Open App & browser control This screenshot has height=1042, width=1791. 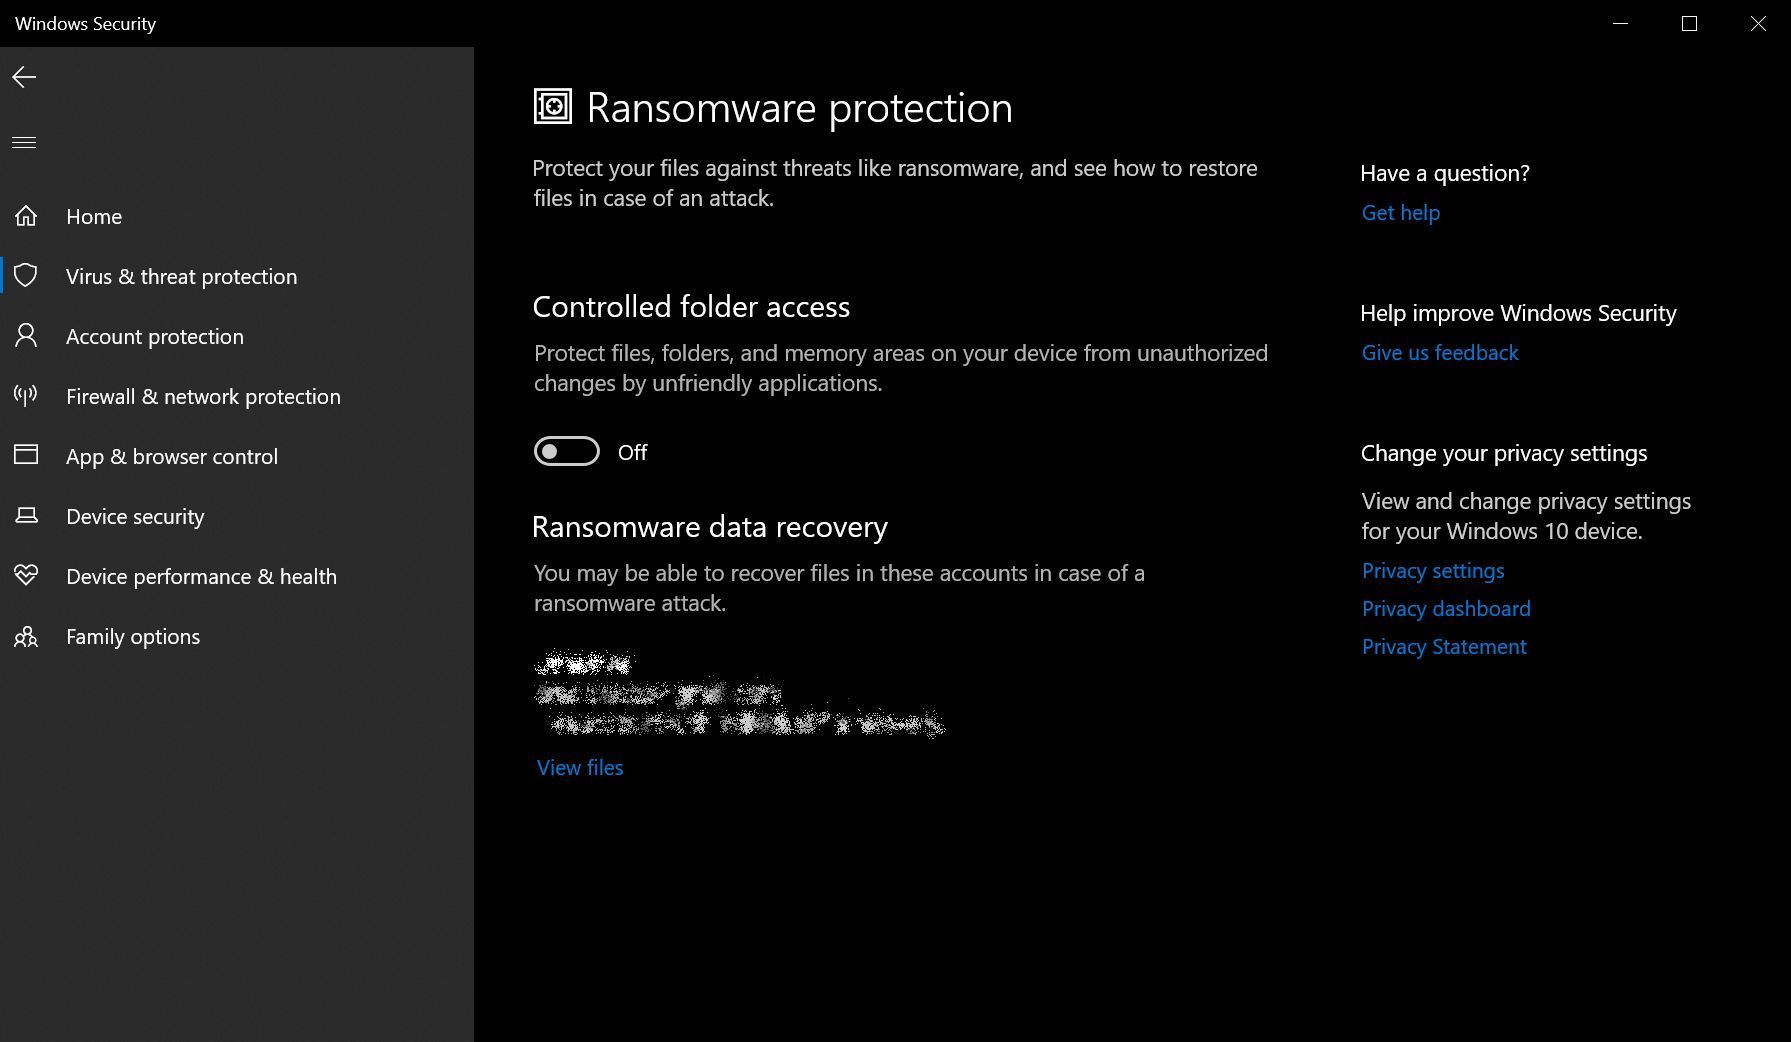click(237, 456)
